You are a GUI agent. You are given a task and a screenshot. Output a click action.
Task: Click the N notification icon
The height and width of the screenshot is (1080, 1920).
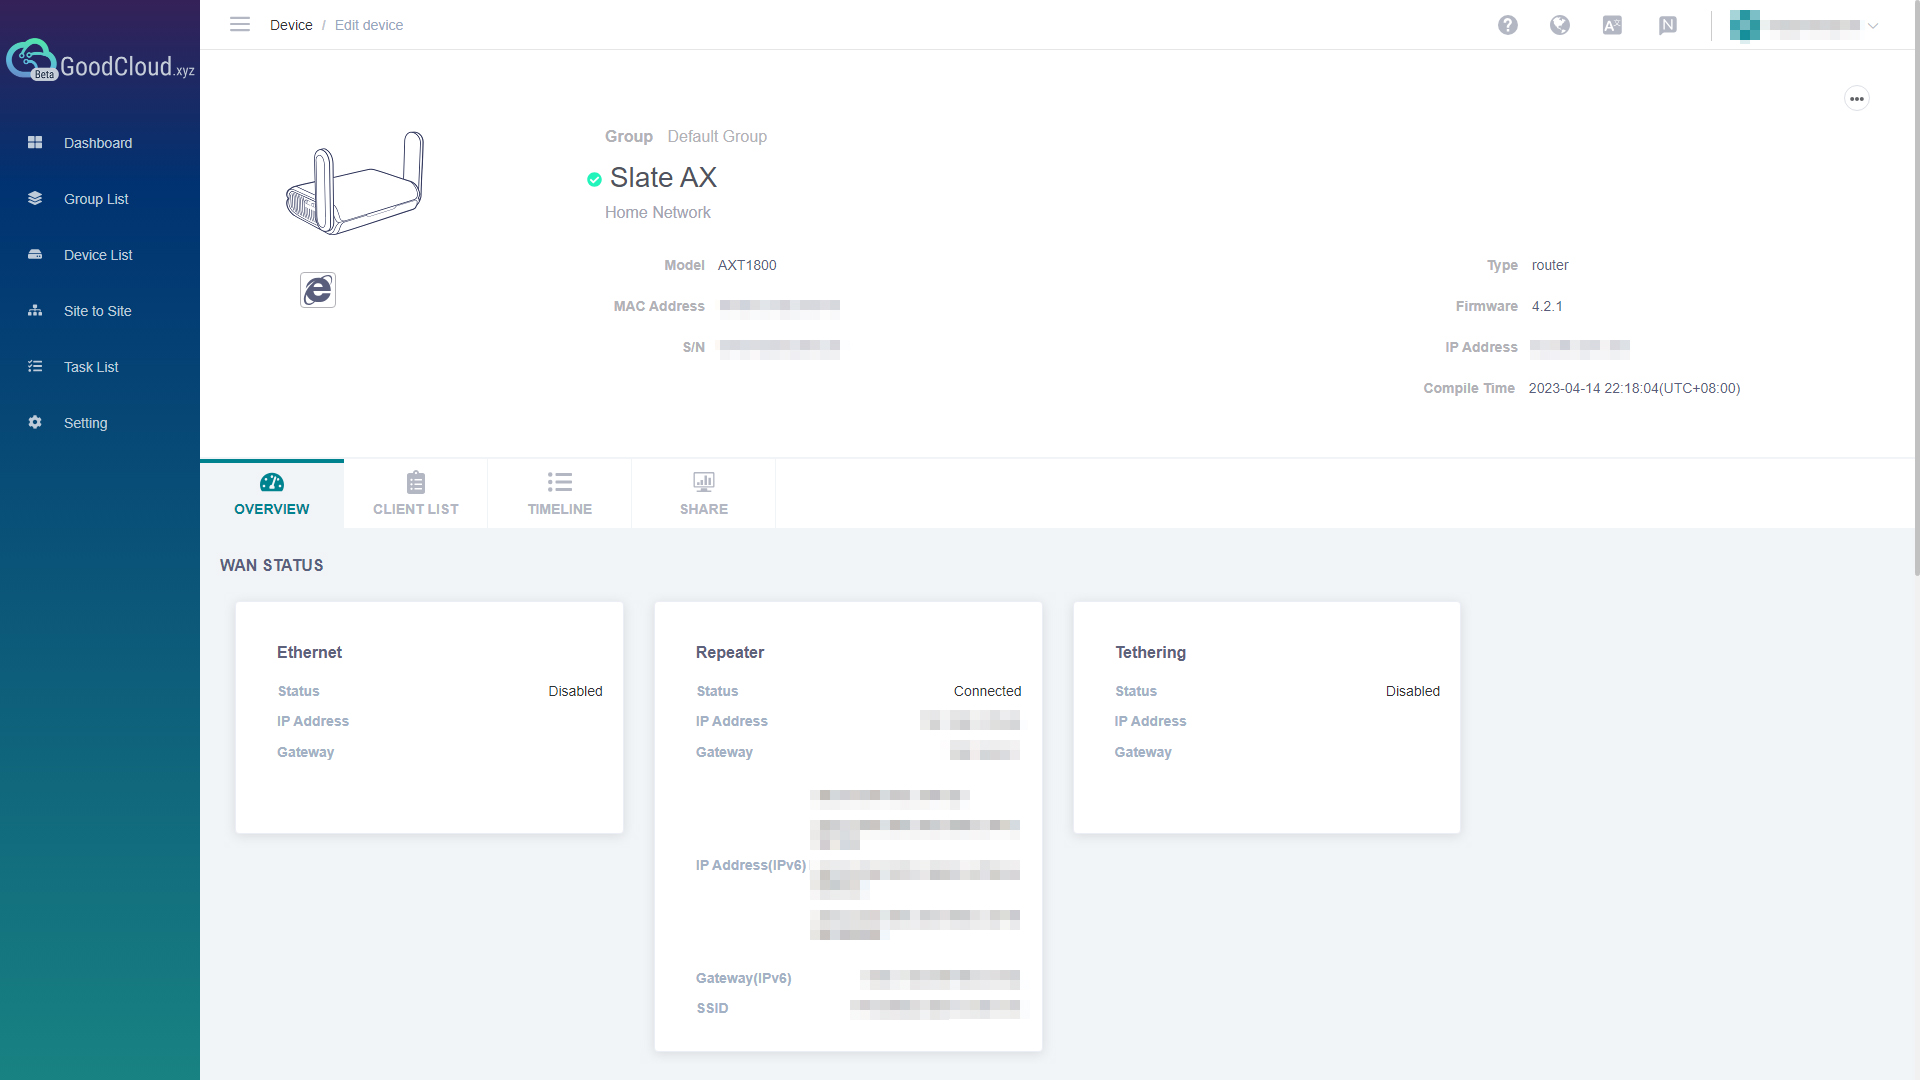coord(1668,25)
